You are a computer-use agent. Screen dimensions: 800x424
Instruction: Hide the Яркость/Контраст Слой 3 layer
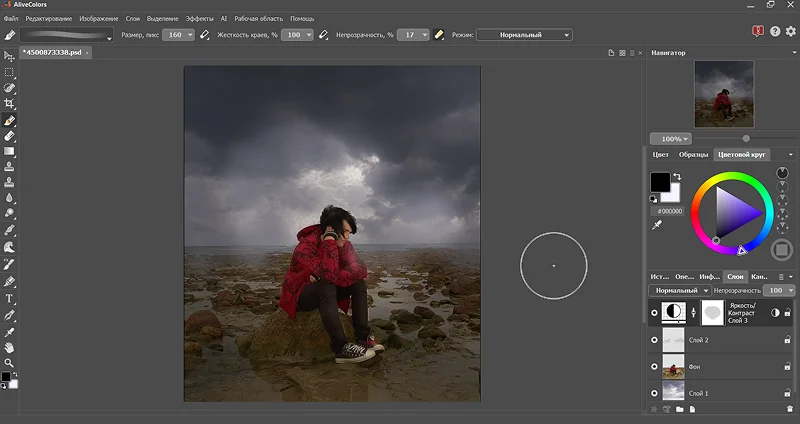coord(655,313)
